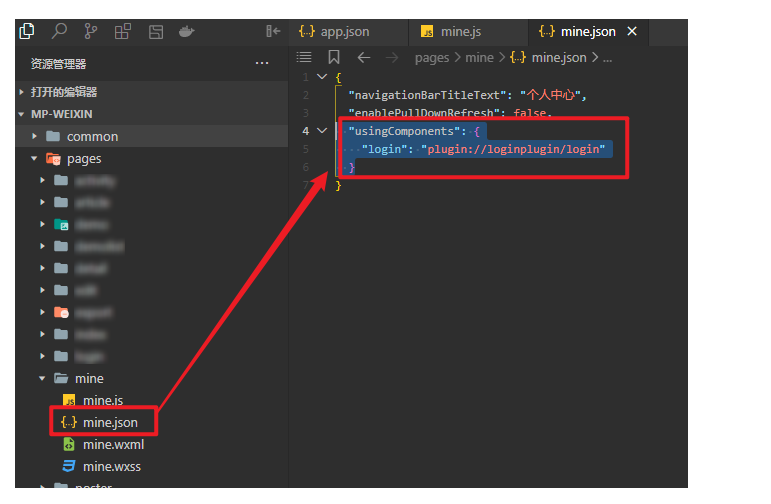Open the Search magnifier icon
Image resolution: width=771 pixels, height=504 pixels.
click(x=59, y=31)
